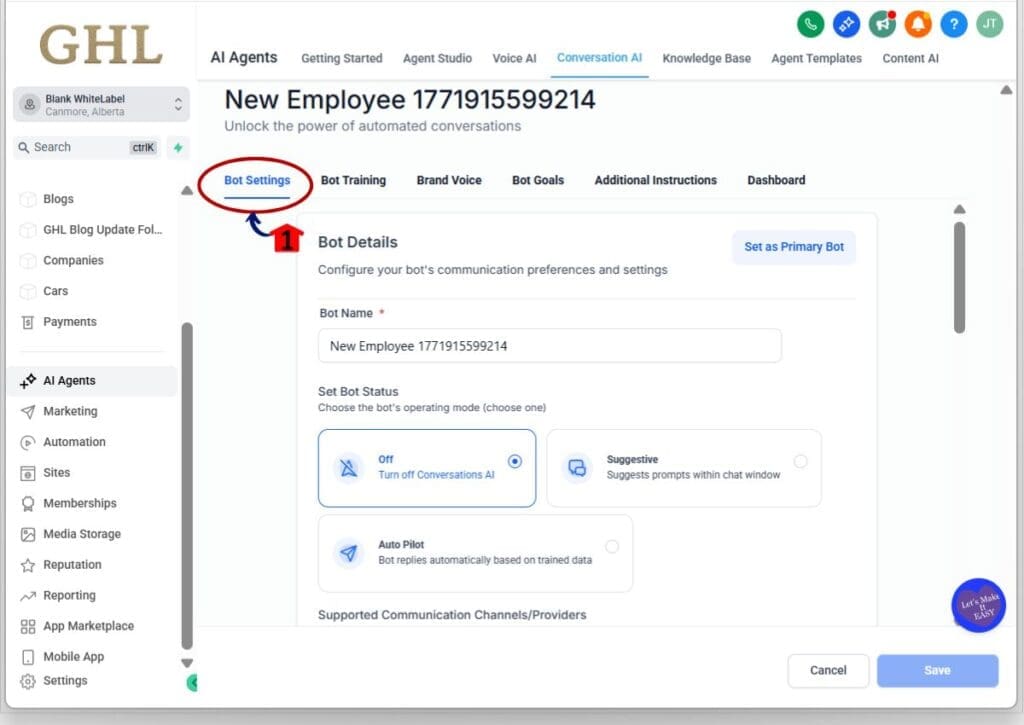The image size is (1024, 725).
Task: Open the Knowledge Base section
Action: pyautogui.click(x=706, y=59)
